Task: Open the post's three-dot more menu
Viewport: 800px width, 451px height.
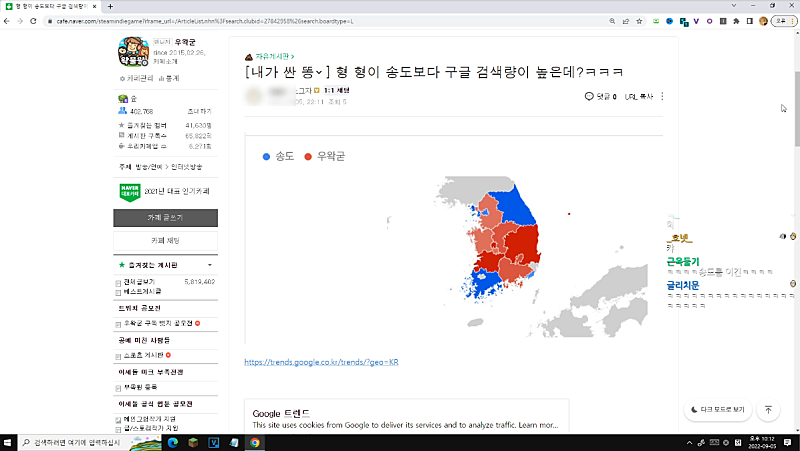Action: click(x=662, y=96)
